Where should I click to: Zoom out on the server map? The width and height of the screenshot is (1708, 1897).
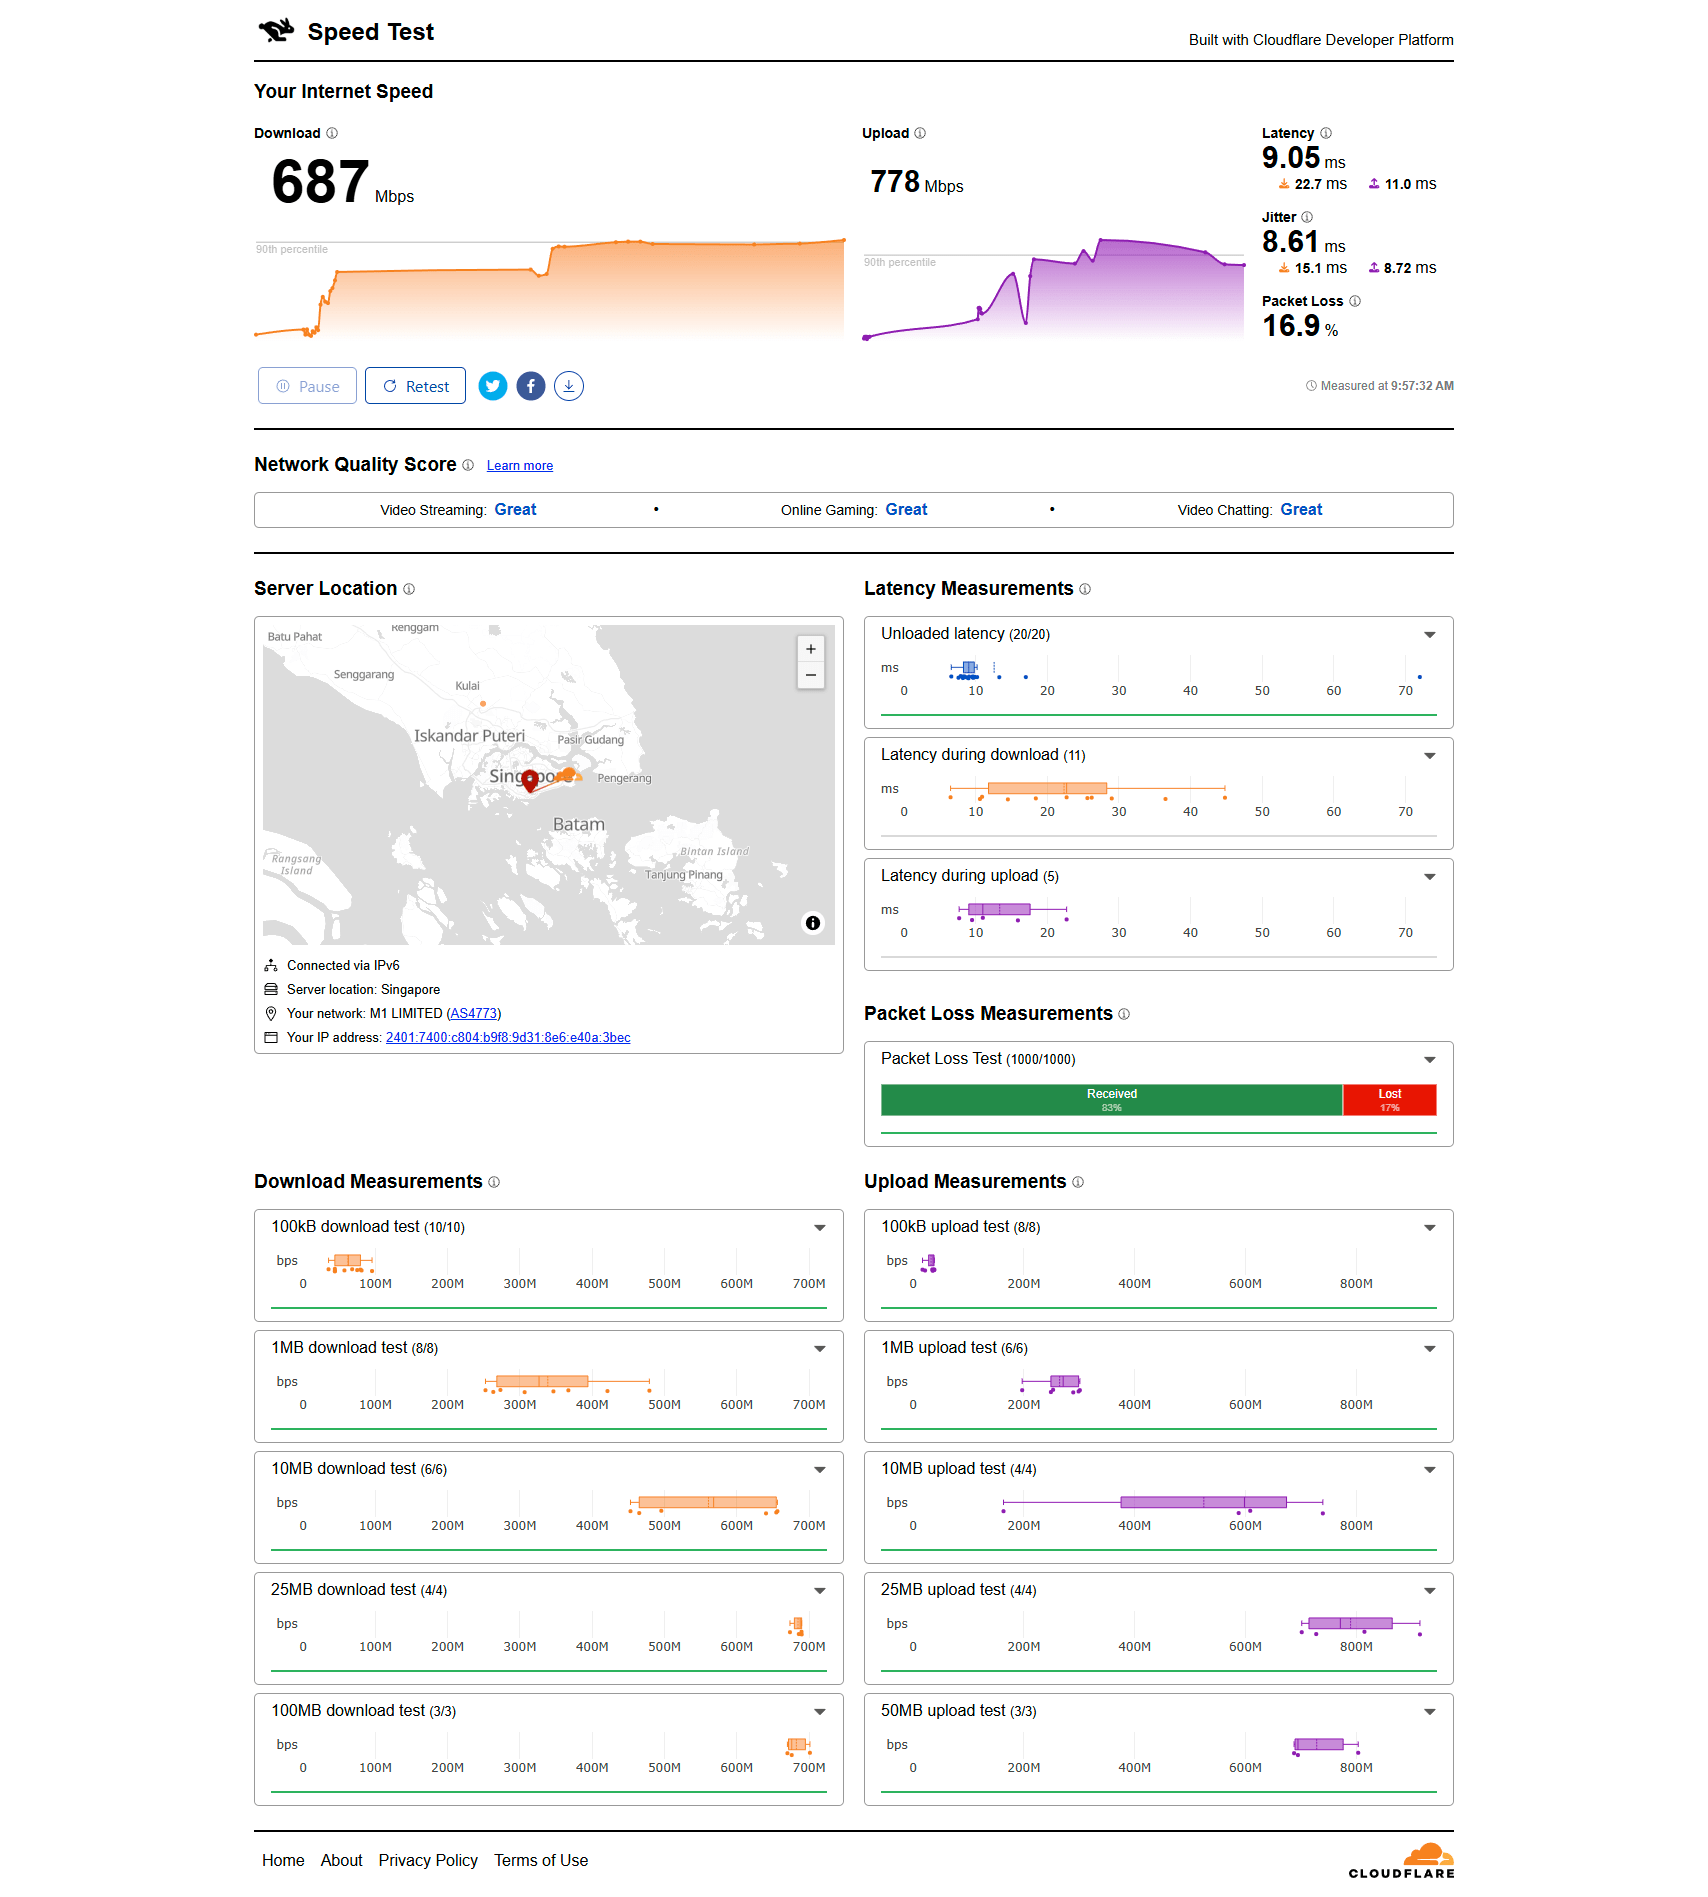coord(811,676)
